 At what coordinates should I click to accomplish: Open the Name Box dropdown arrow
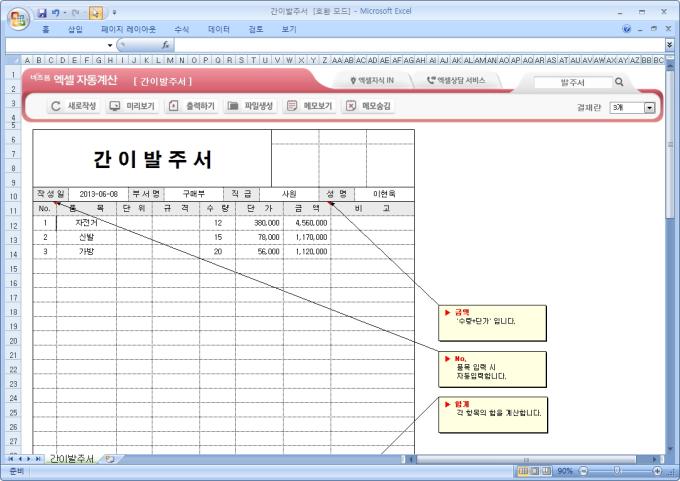[x=110, y=45]
